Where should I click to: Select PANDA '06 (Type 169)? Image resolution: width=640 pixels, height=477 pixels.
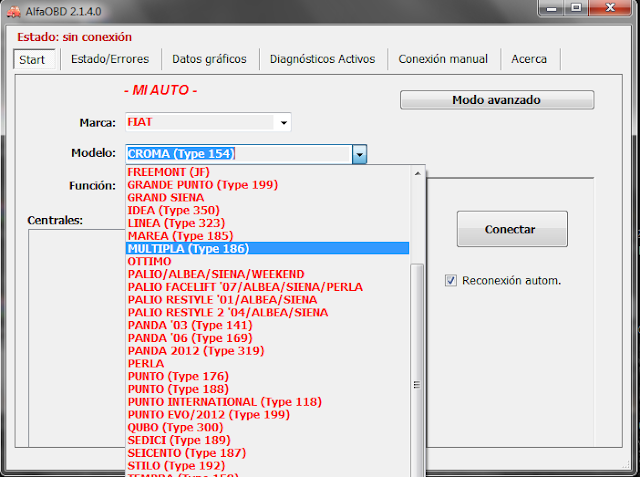(267, 338)
